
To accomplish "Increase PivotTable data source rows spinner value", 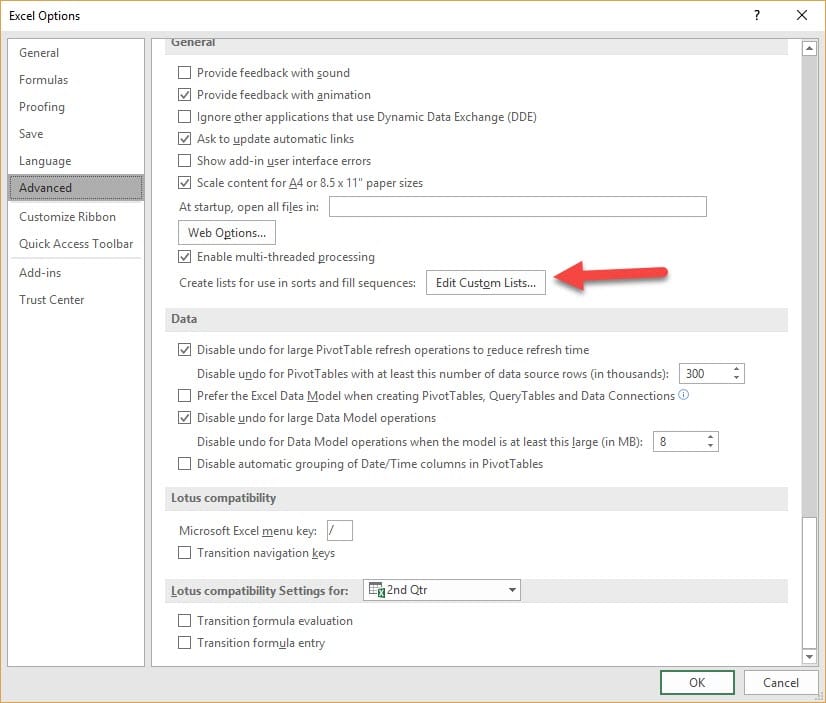I will point(737,368).
